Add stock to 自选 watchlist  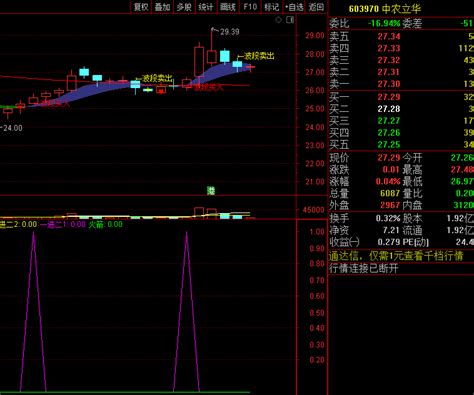pos(294,7)
